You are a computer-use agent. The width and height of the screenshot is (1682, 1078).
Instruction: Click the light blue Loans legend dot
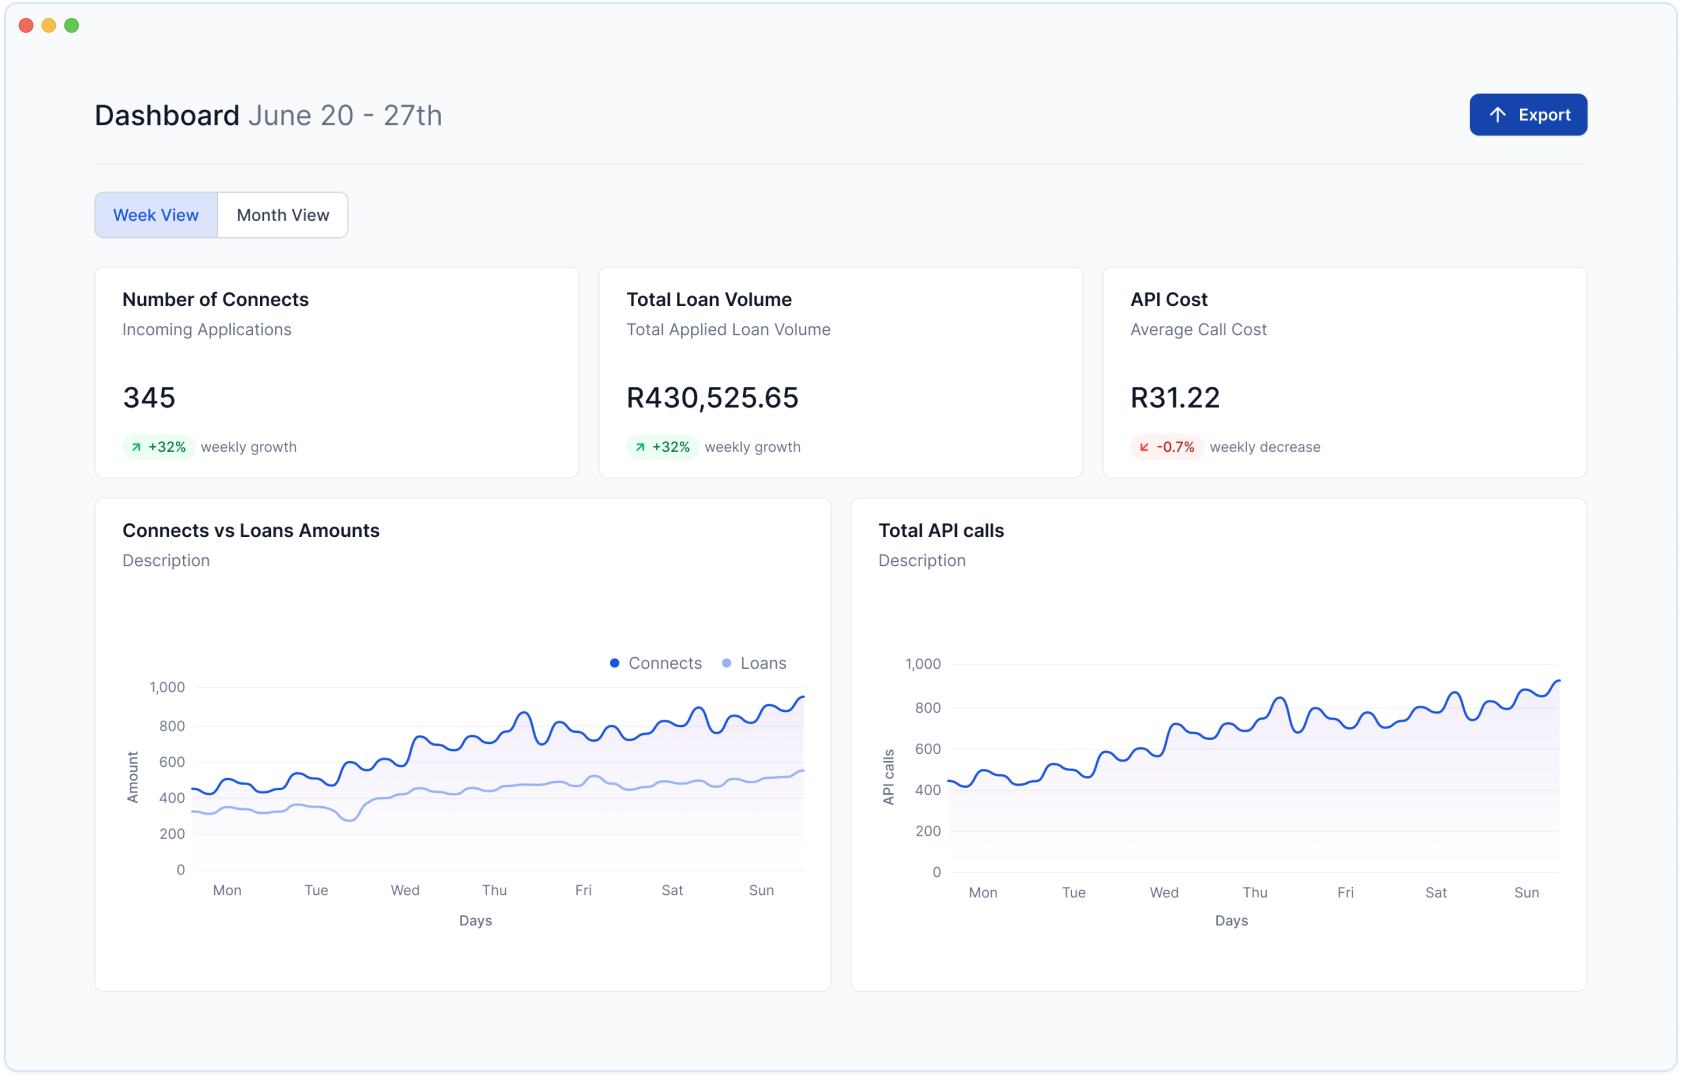click(x=726, y=663)
